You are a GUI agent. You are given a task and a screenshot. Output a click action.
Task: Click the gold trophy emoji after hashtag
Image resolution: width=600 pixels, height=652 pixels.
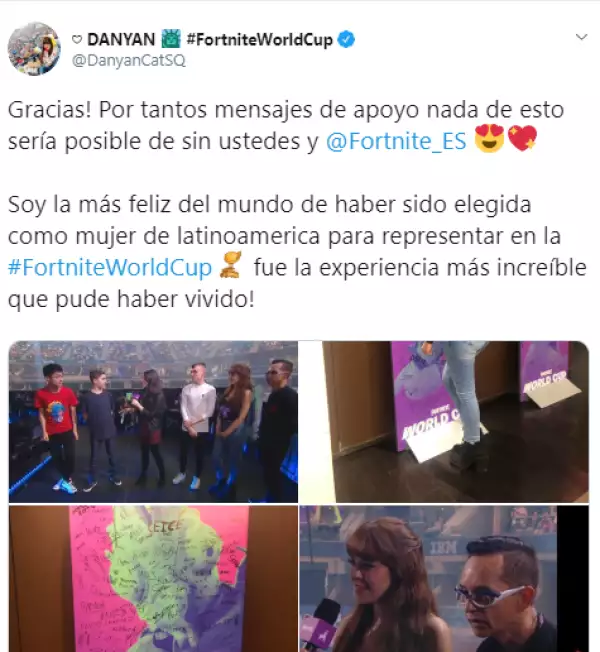[231, 265]
